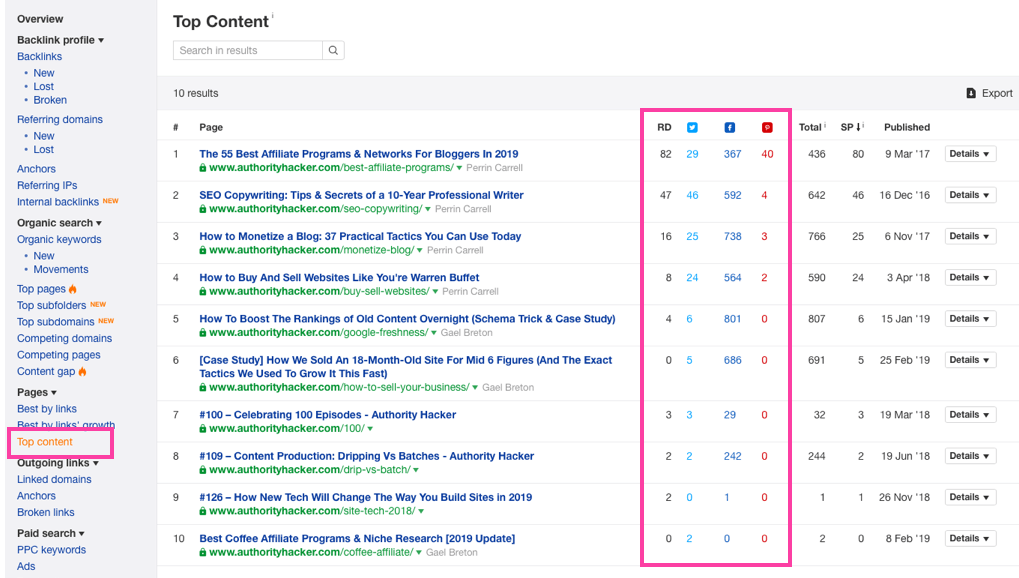Sort by the Published column header
1019x578 pixels.
point(907,127)
